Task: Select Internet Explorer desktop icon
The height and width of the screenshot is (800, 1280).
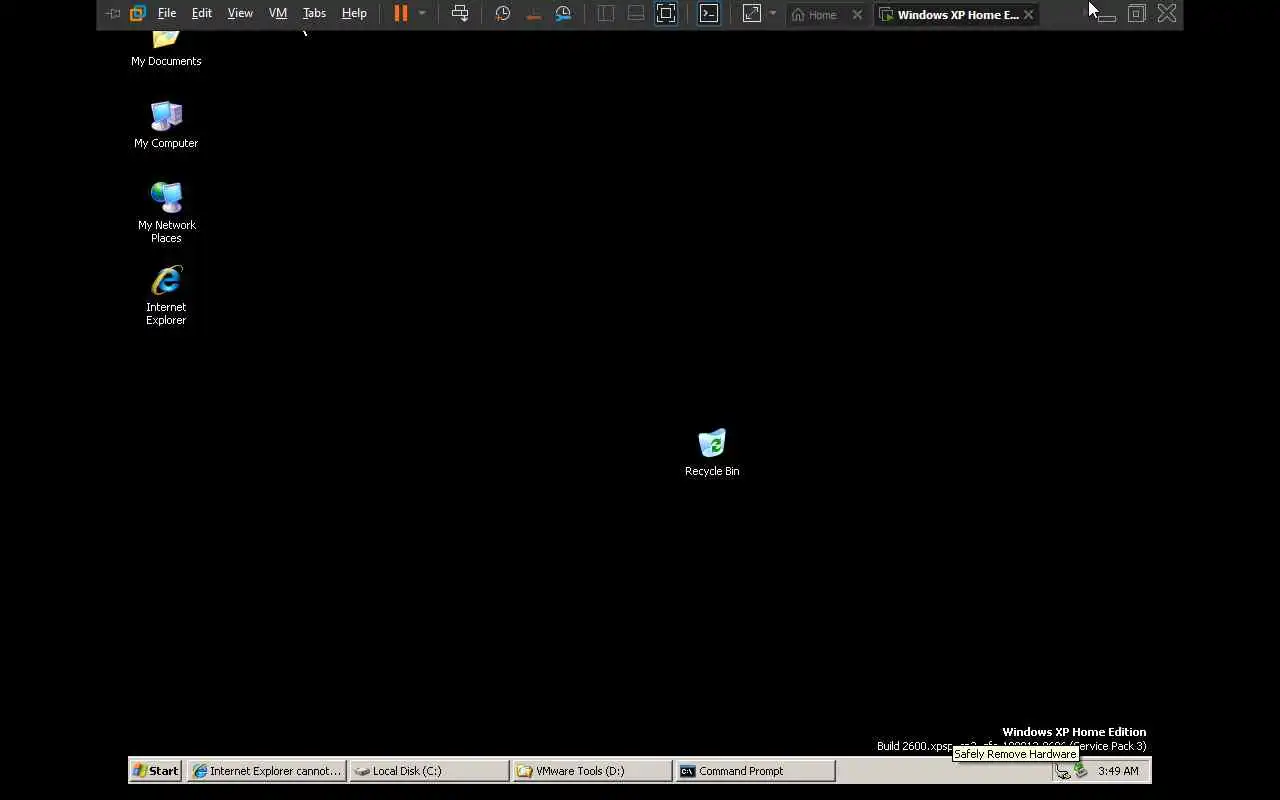Action: [x=166, y=295]
